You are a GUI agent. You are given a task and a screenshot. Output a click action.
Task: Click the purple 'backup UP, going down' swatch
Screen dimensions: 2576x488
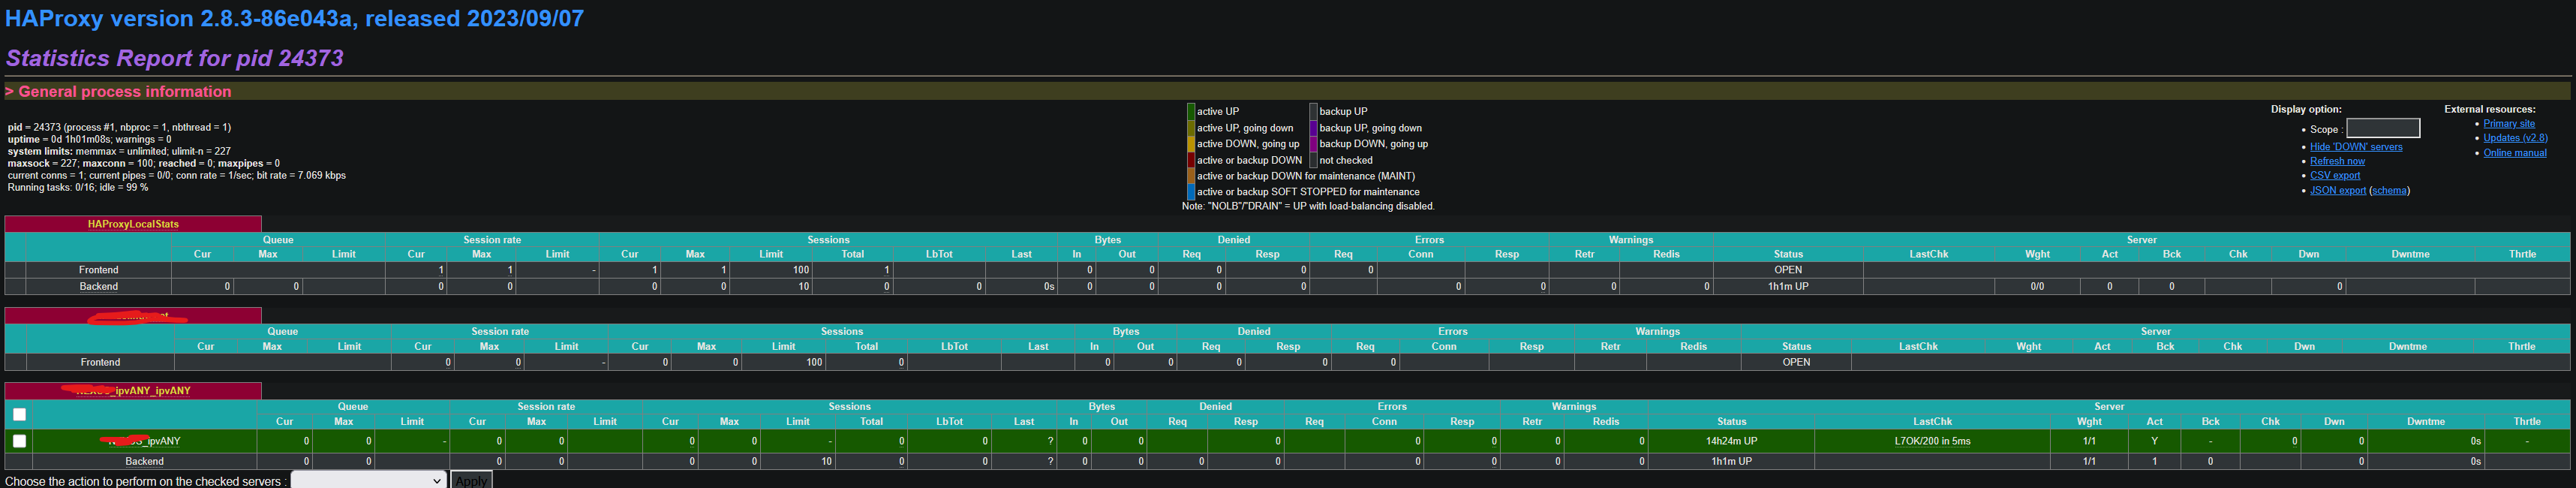pos(1313,128)
